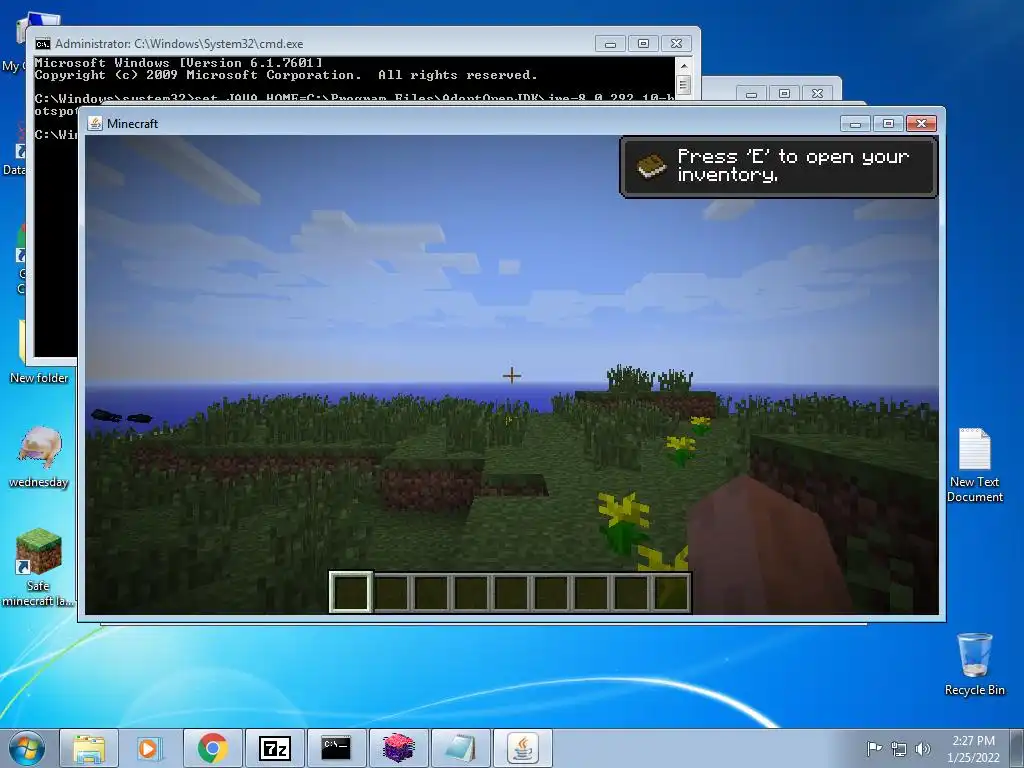The width and height of the screenshot is (1024, 768).
Task: Click the 'Administrator: C:\Windows\System32\cmd.exe' title
Action: 179,44
